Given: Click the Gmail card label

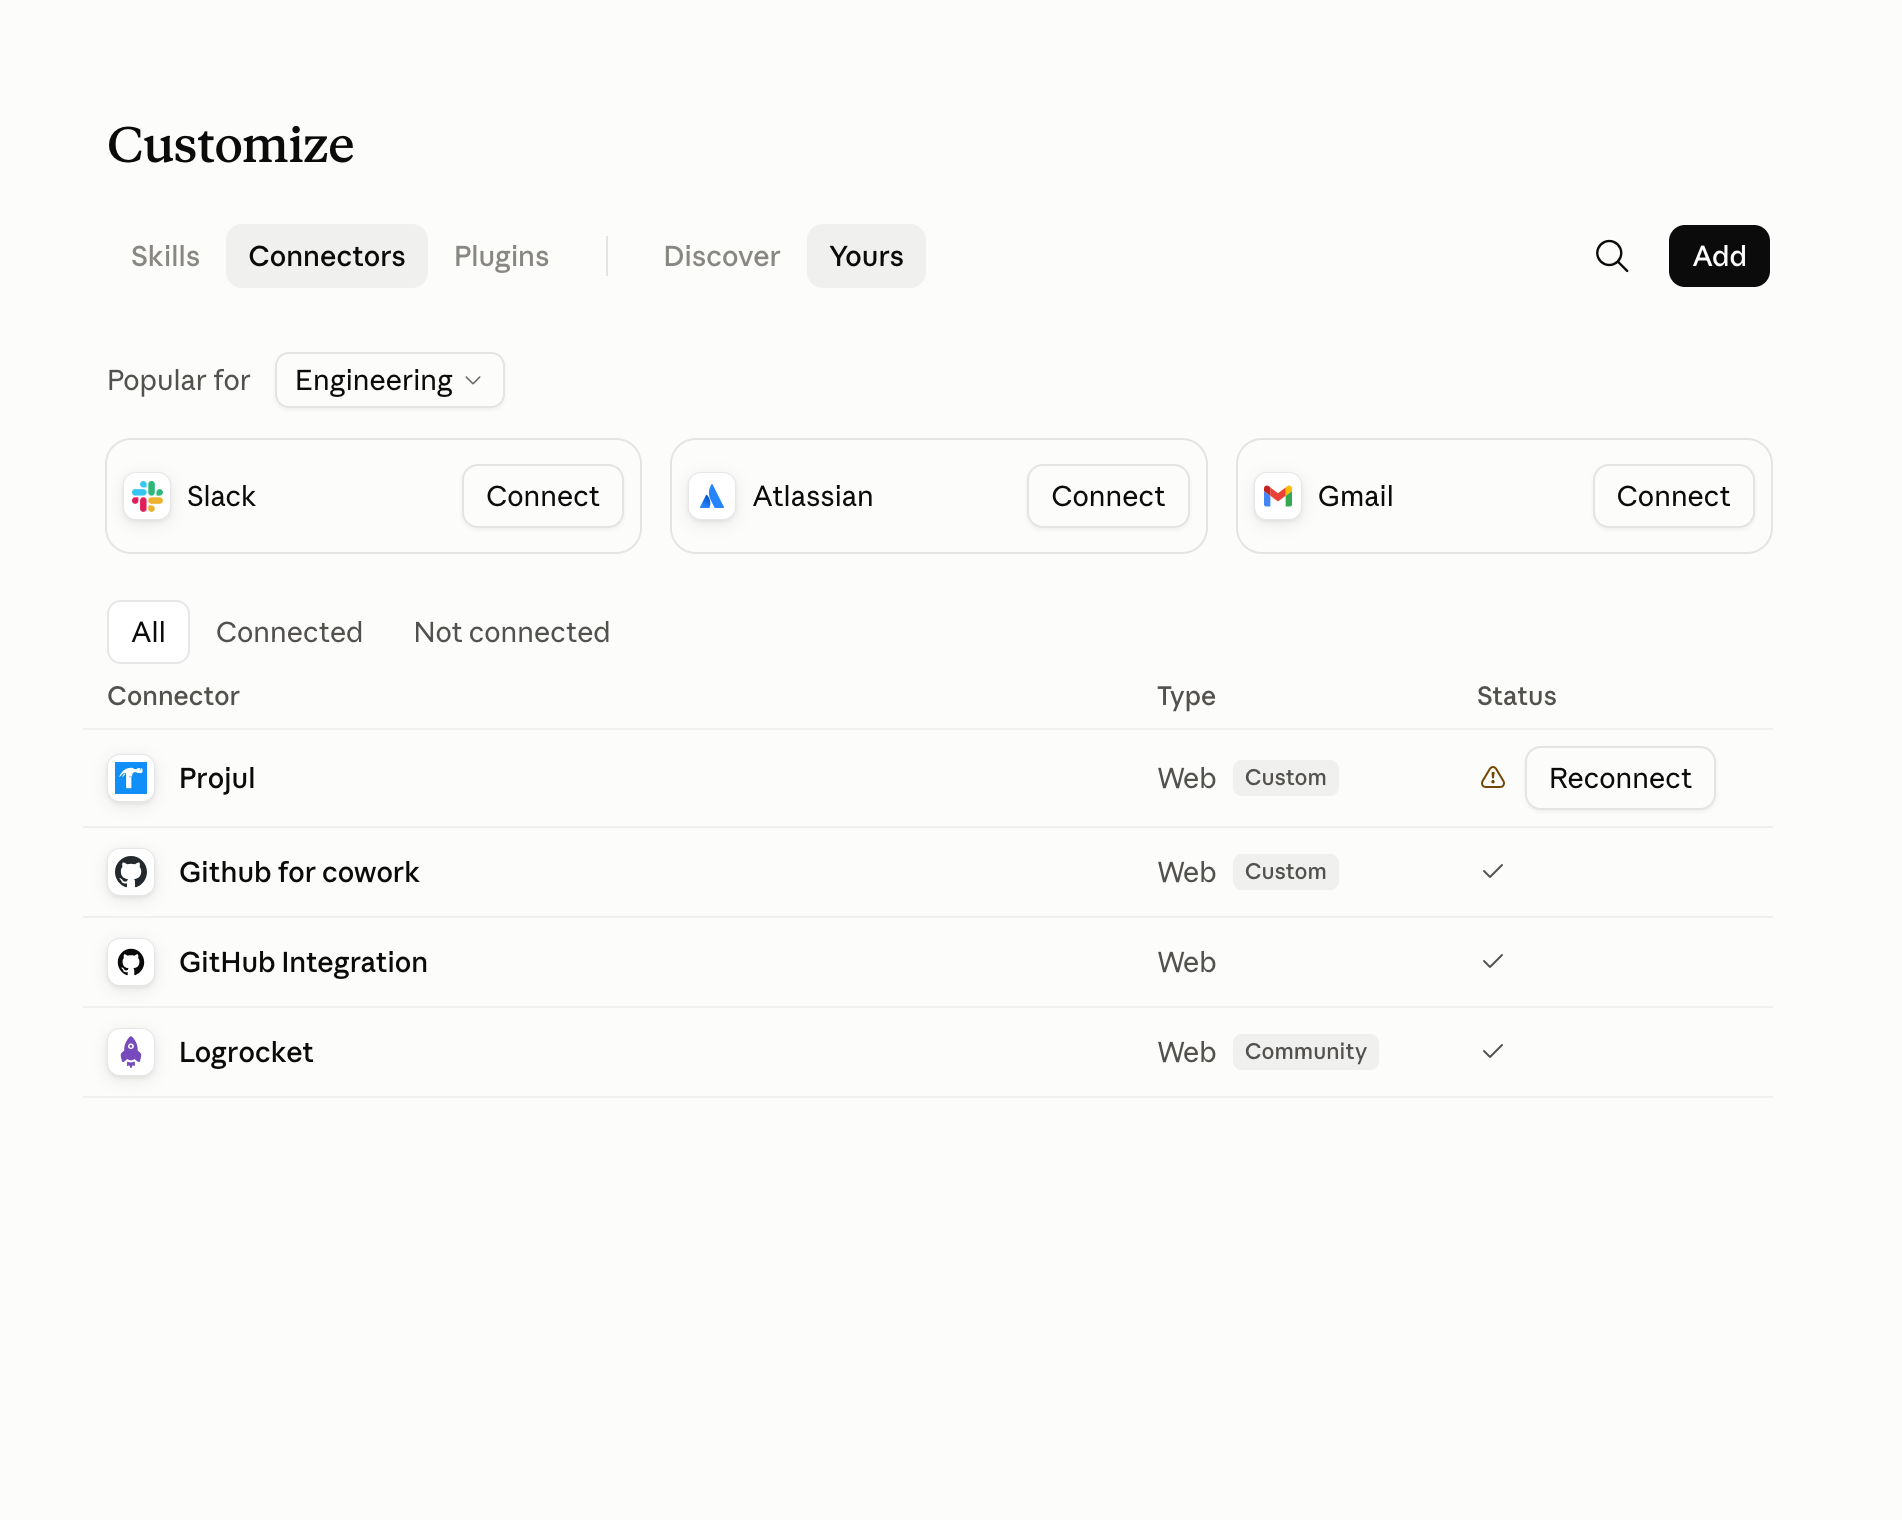Looking at the screenshot, I should pos(1355,496).
